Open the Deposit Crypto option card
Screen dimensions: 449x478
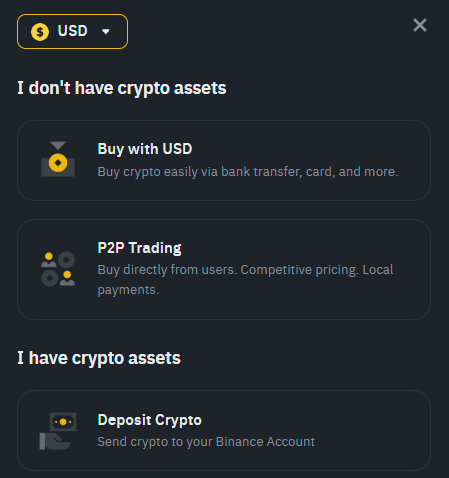(224, 430)
